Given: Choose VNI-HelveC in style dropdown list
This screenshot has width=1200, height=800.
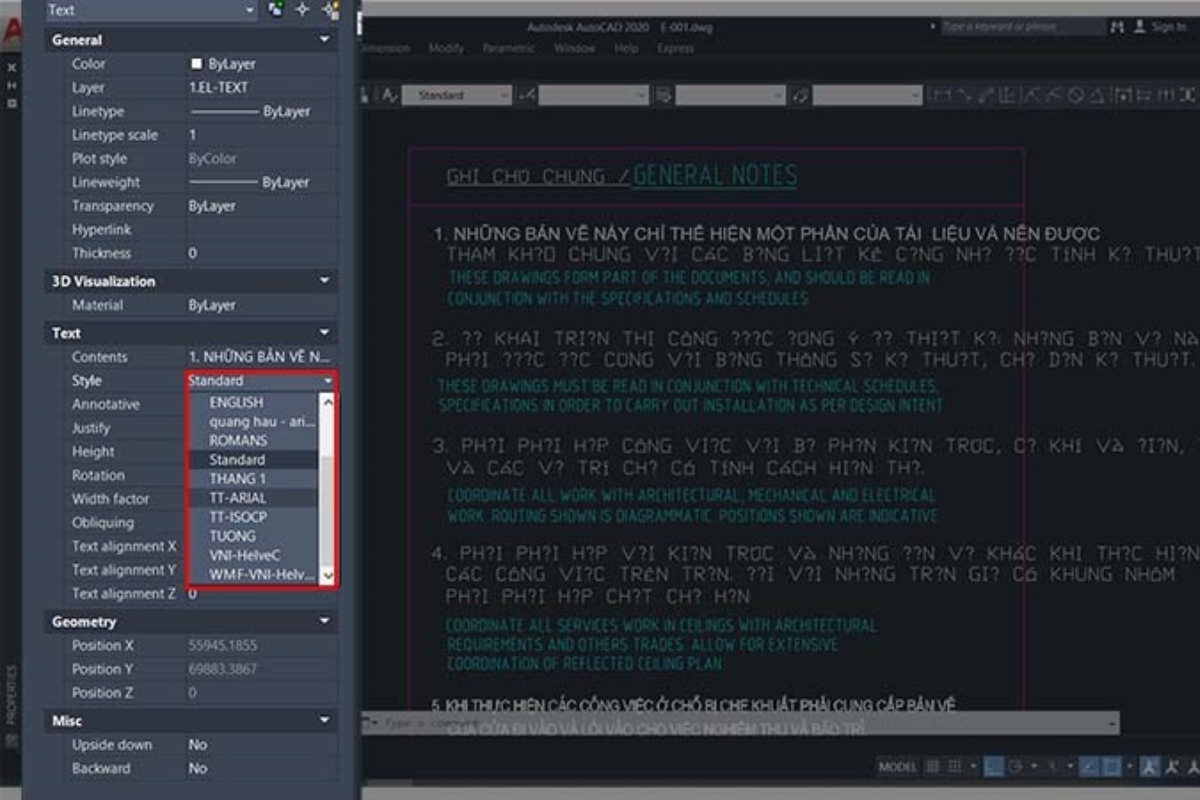Looking at the screenshot, I should click(x=244, y=555).
